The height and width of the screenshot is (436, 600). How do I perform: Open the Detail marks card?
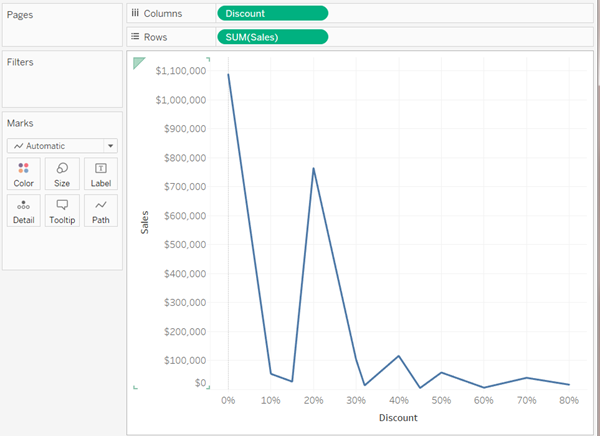coord(23,211)
